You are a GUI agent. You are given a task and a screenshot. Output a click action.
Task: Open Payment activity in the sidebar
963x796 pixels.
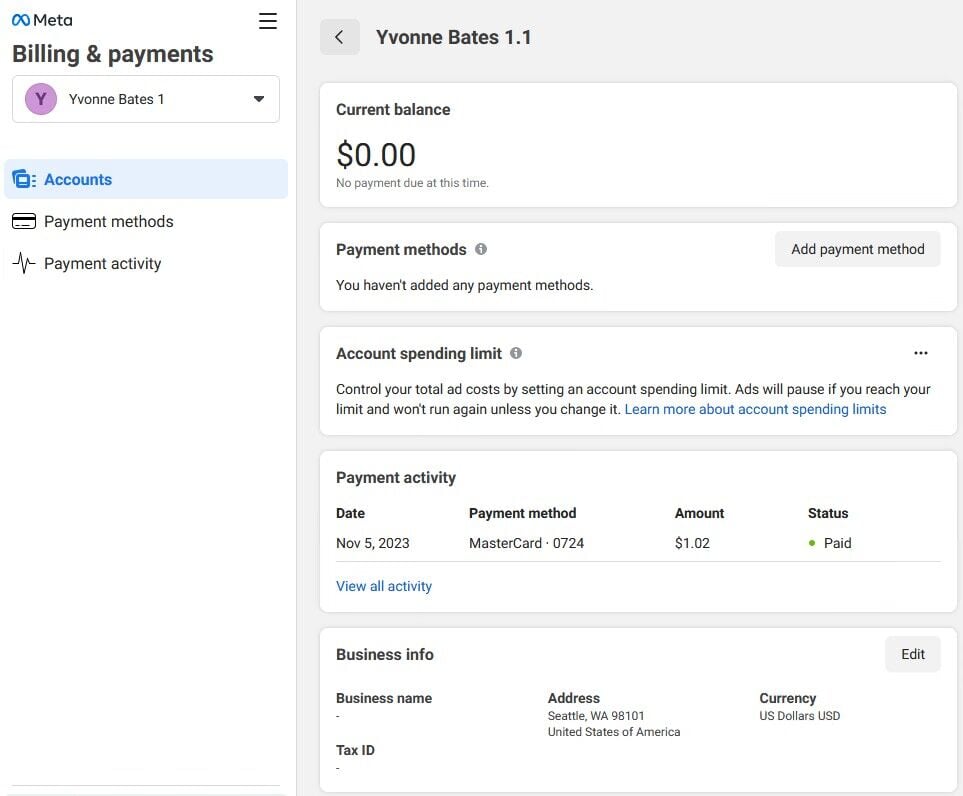(x=103, y=263)
